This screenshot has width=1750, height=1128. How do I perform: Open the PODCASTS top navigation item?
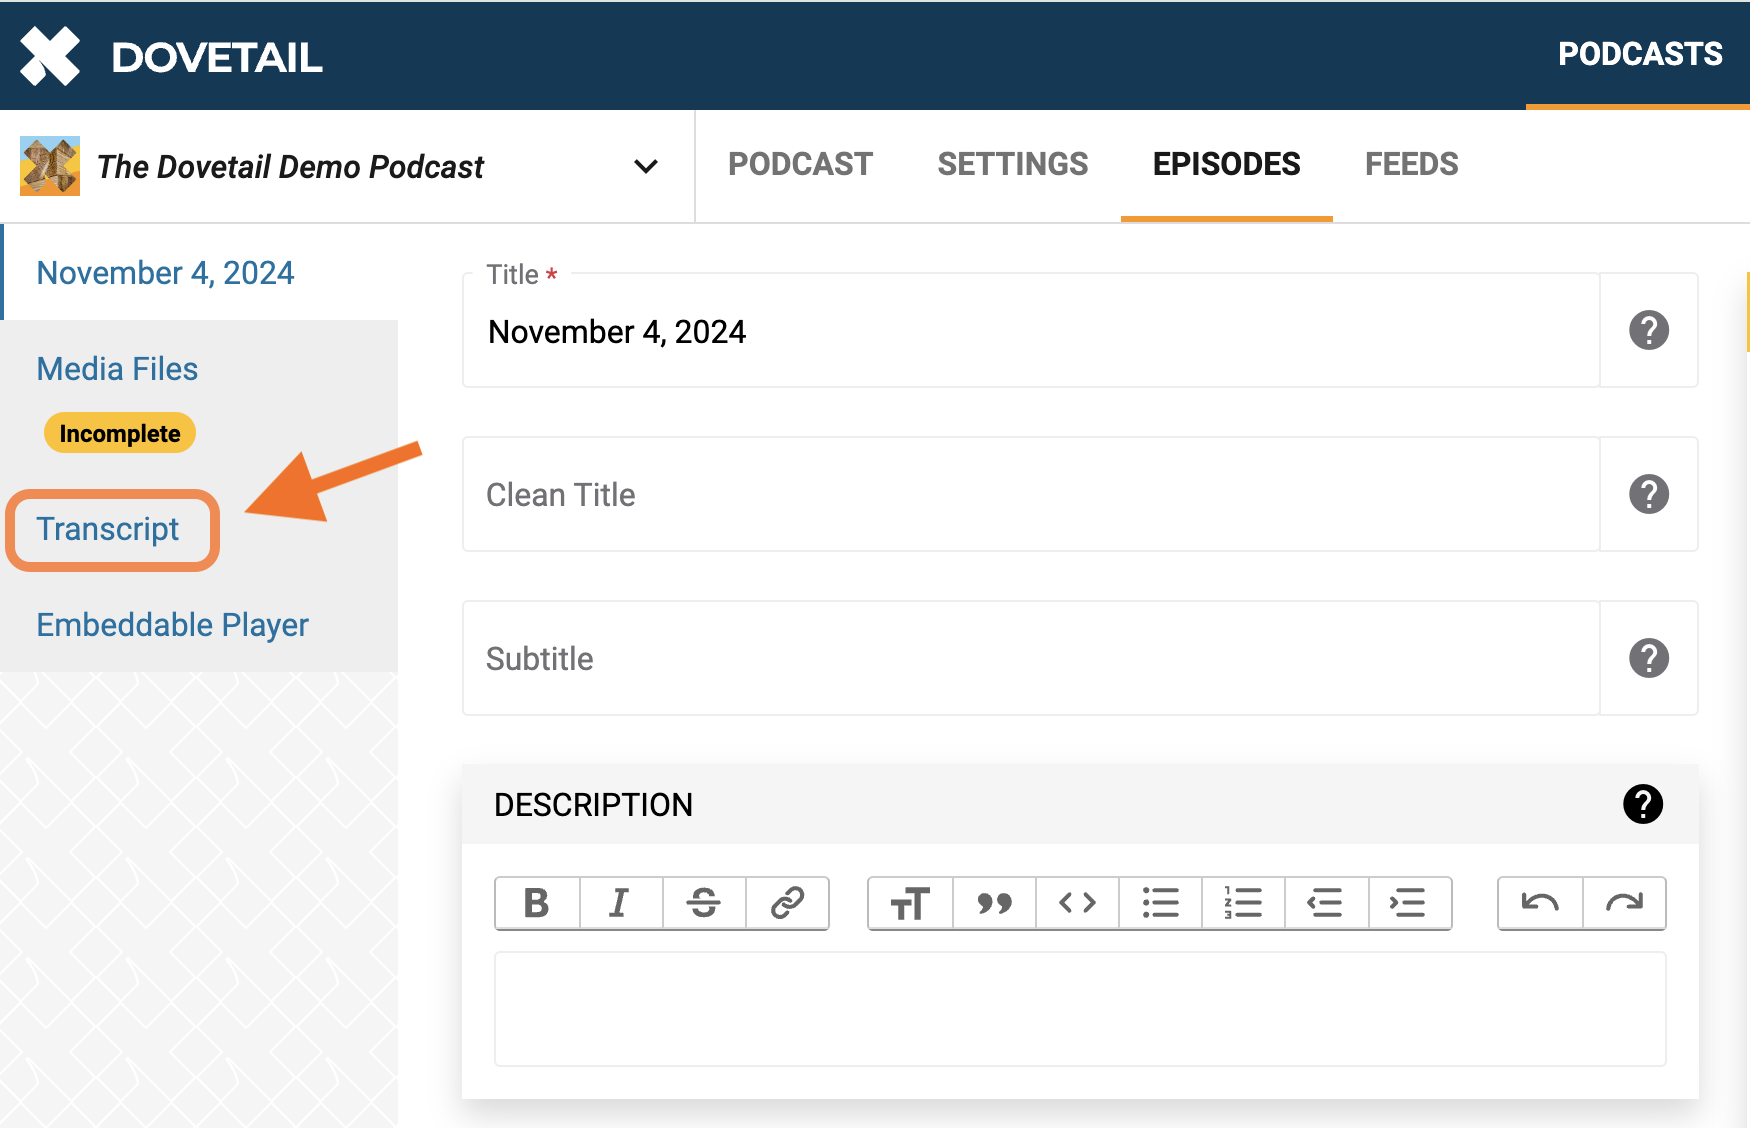coord(1640,54)
